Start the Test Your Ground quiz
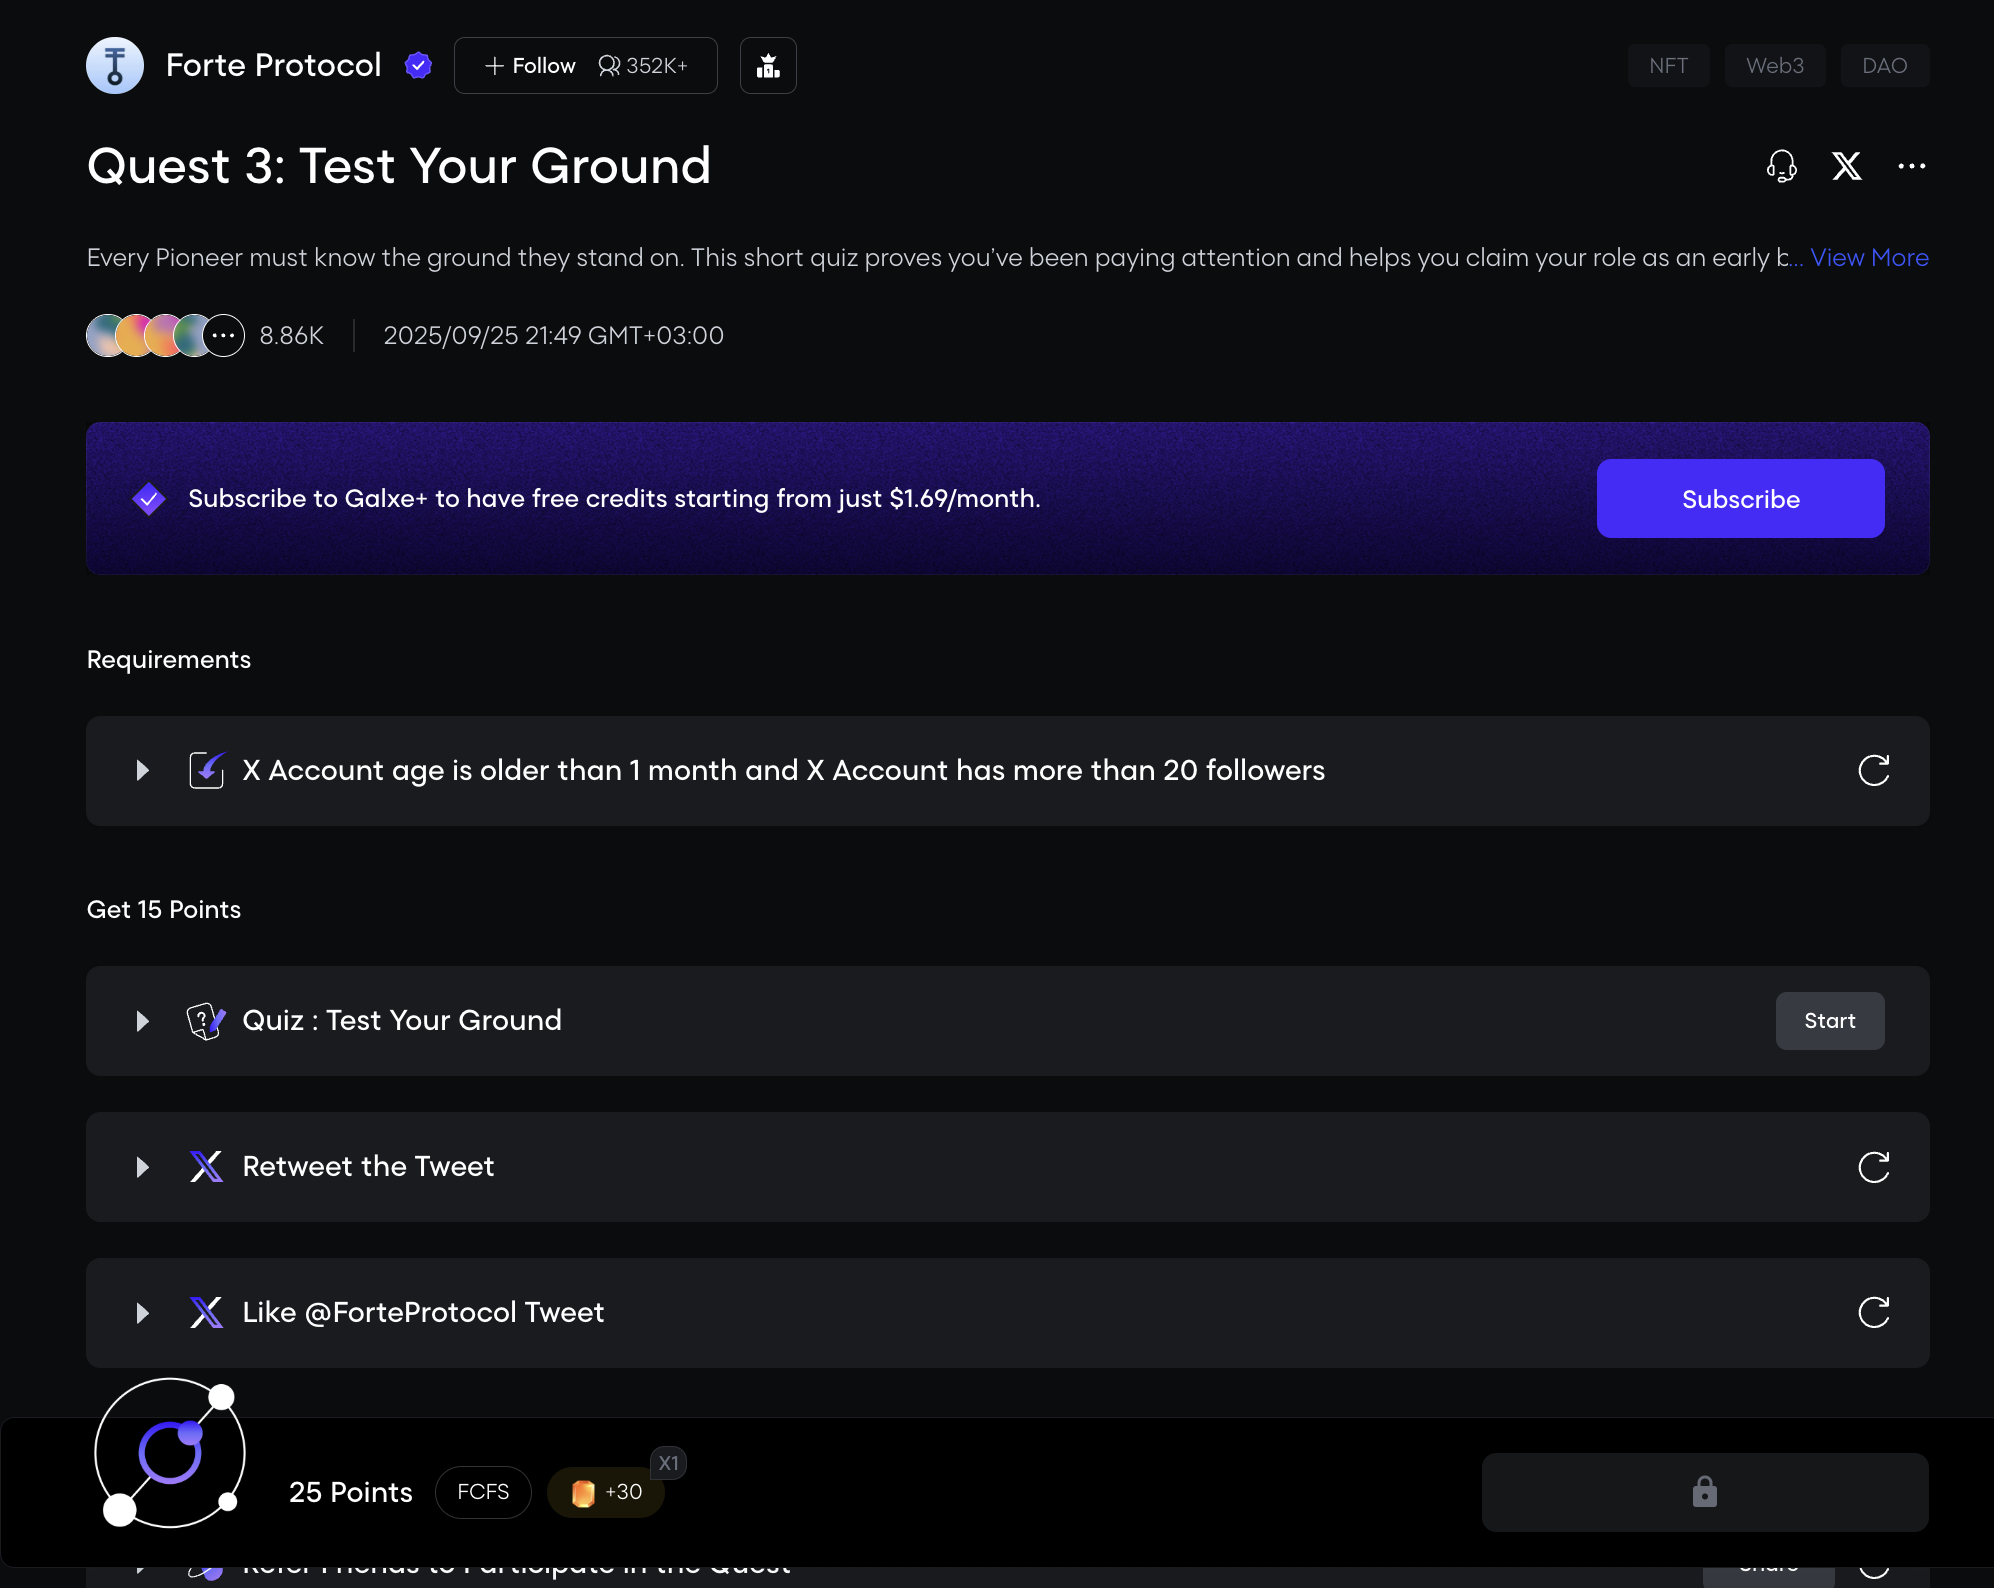Image resolution: width=1994 pixels, height=1588 pixels. [x=1829, y=1021]
